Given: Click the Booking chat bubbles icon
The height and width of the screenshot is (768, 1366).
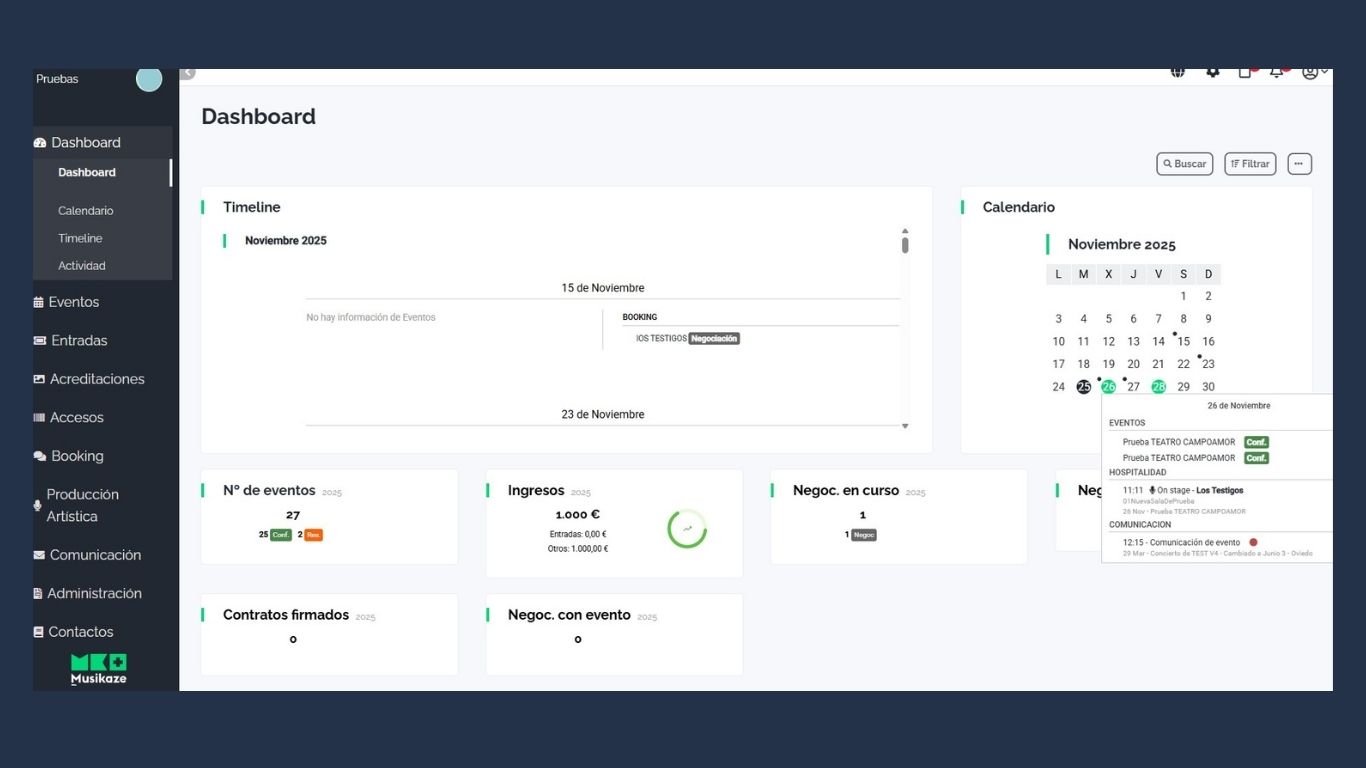Looking at the screenshot, I should coord(40,456).
